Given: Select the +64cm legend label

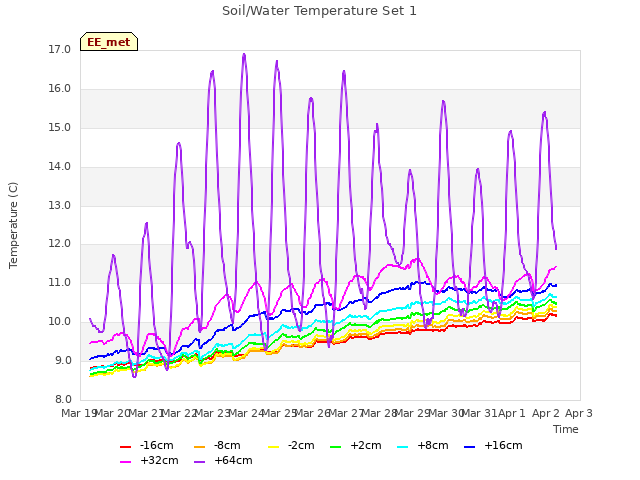Looking at the screenshot, I should pyautogui.click(x=233, y=460).
